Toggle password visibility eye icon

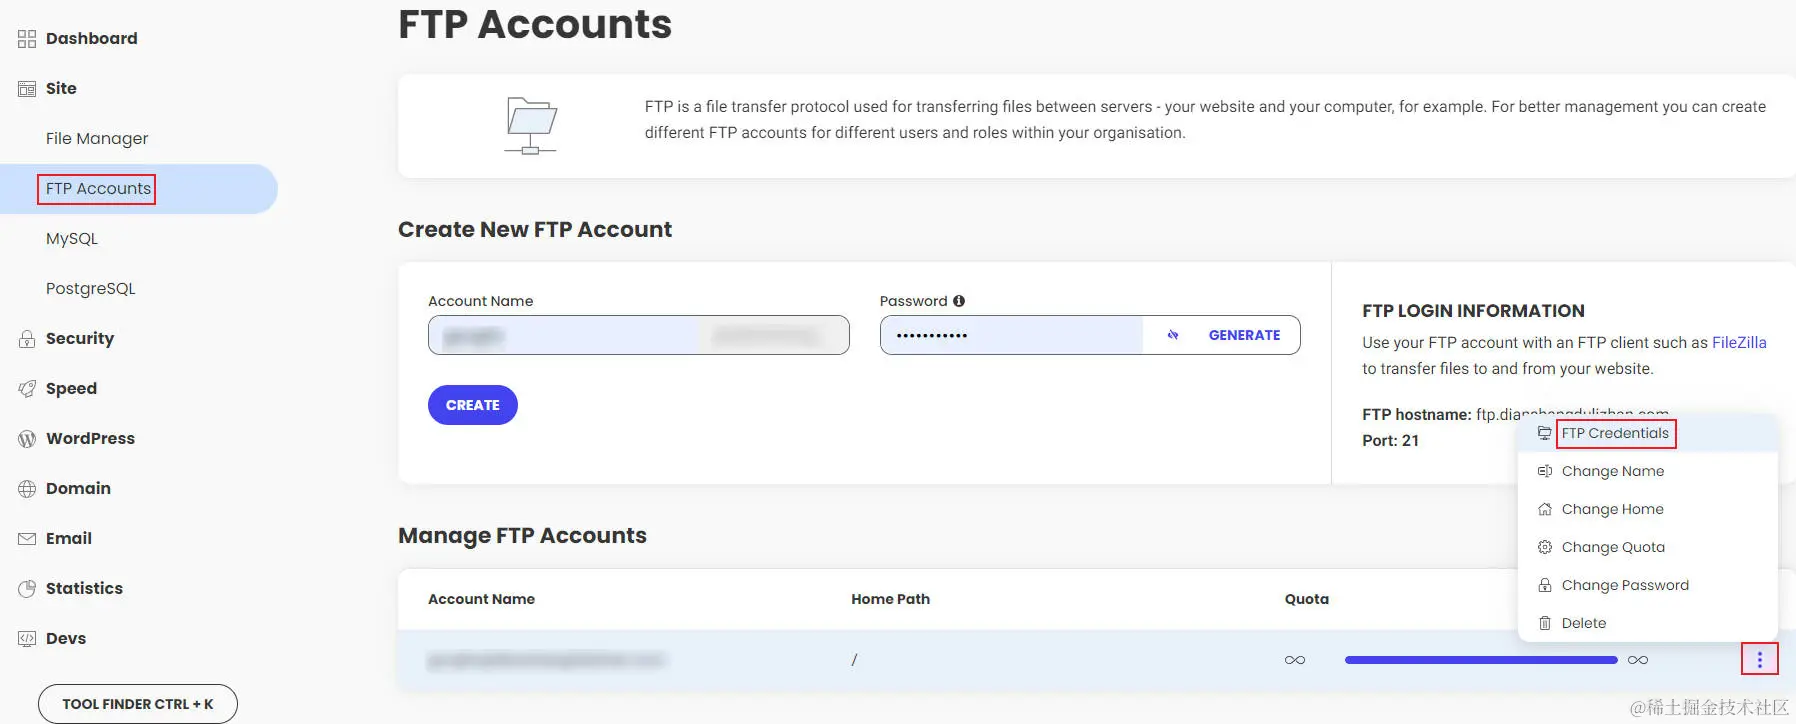1173,335
